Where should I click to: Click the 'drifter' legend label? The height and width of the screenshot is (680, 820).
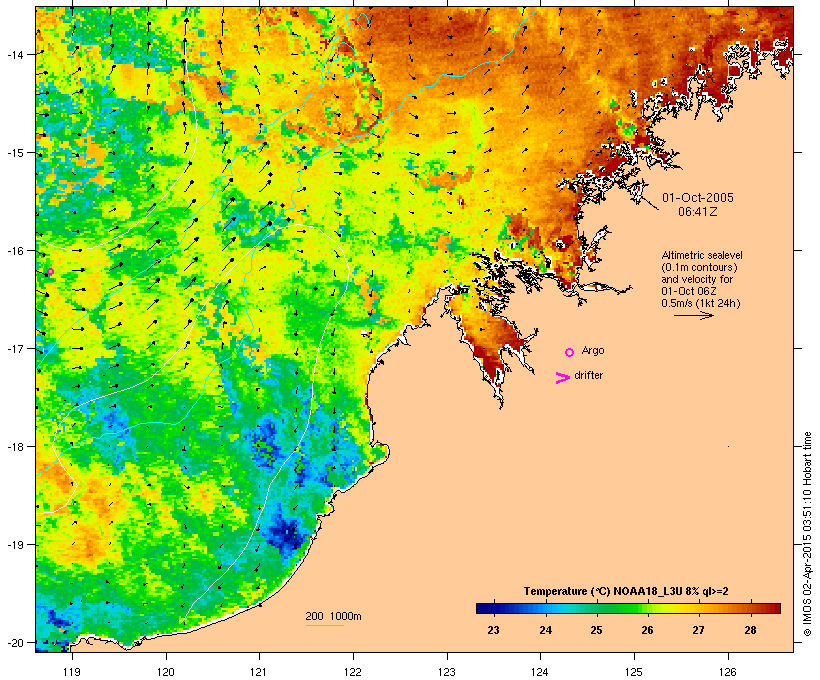(588, 375)
